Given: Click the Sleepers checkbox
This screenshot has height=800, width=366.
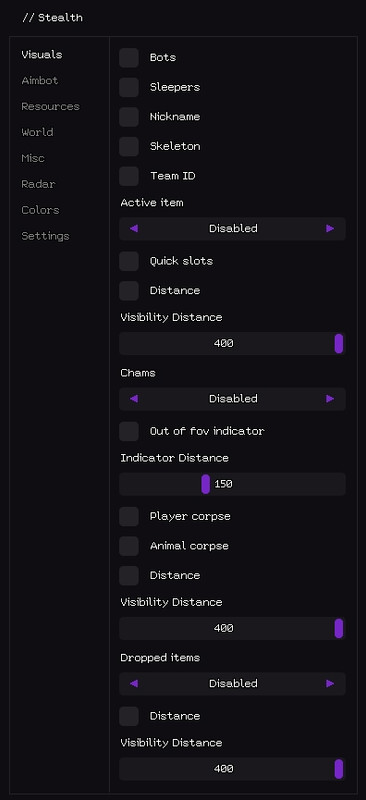Looking at the screenshot, I should tap(129, 87).
